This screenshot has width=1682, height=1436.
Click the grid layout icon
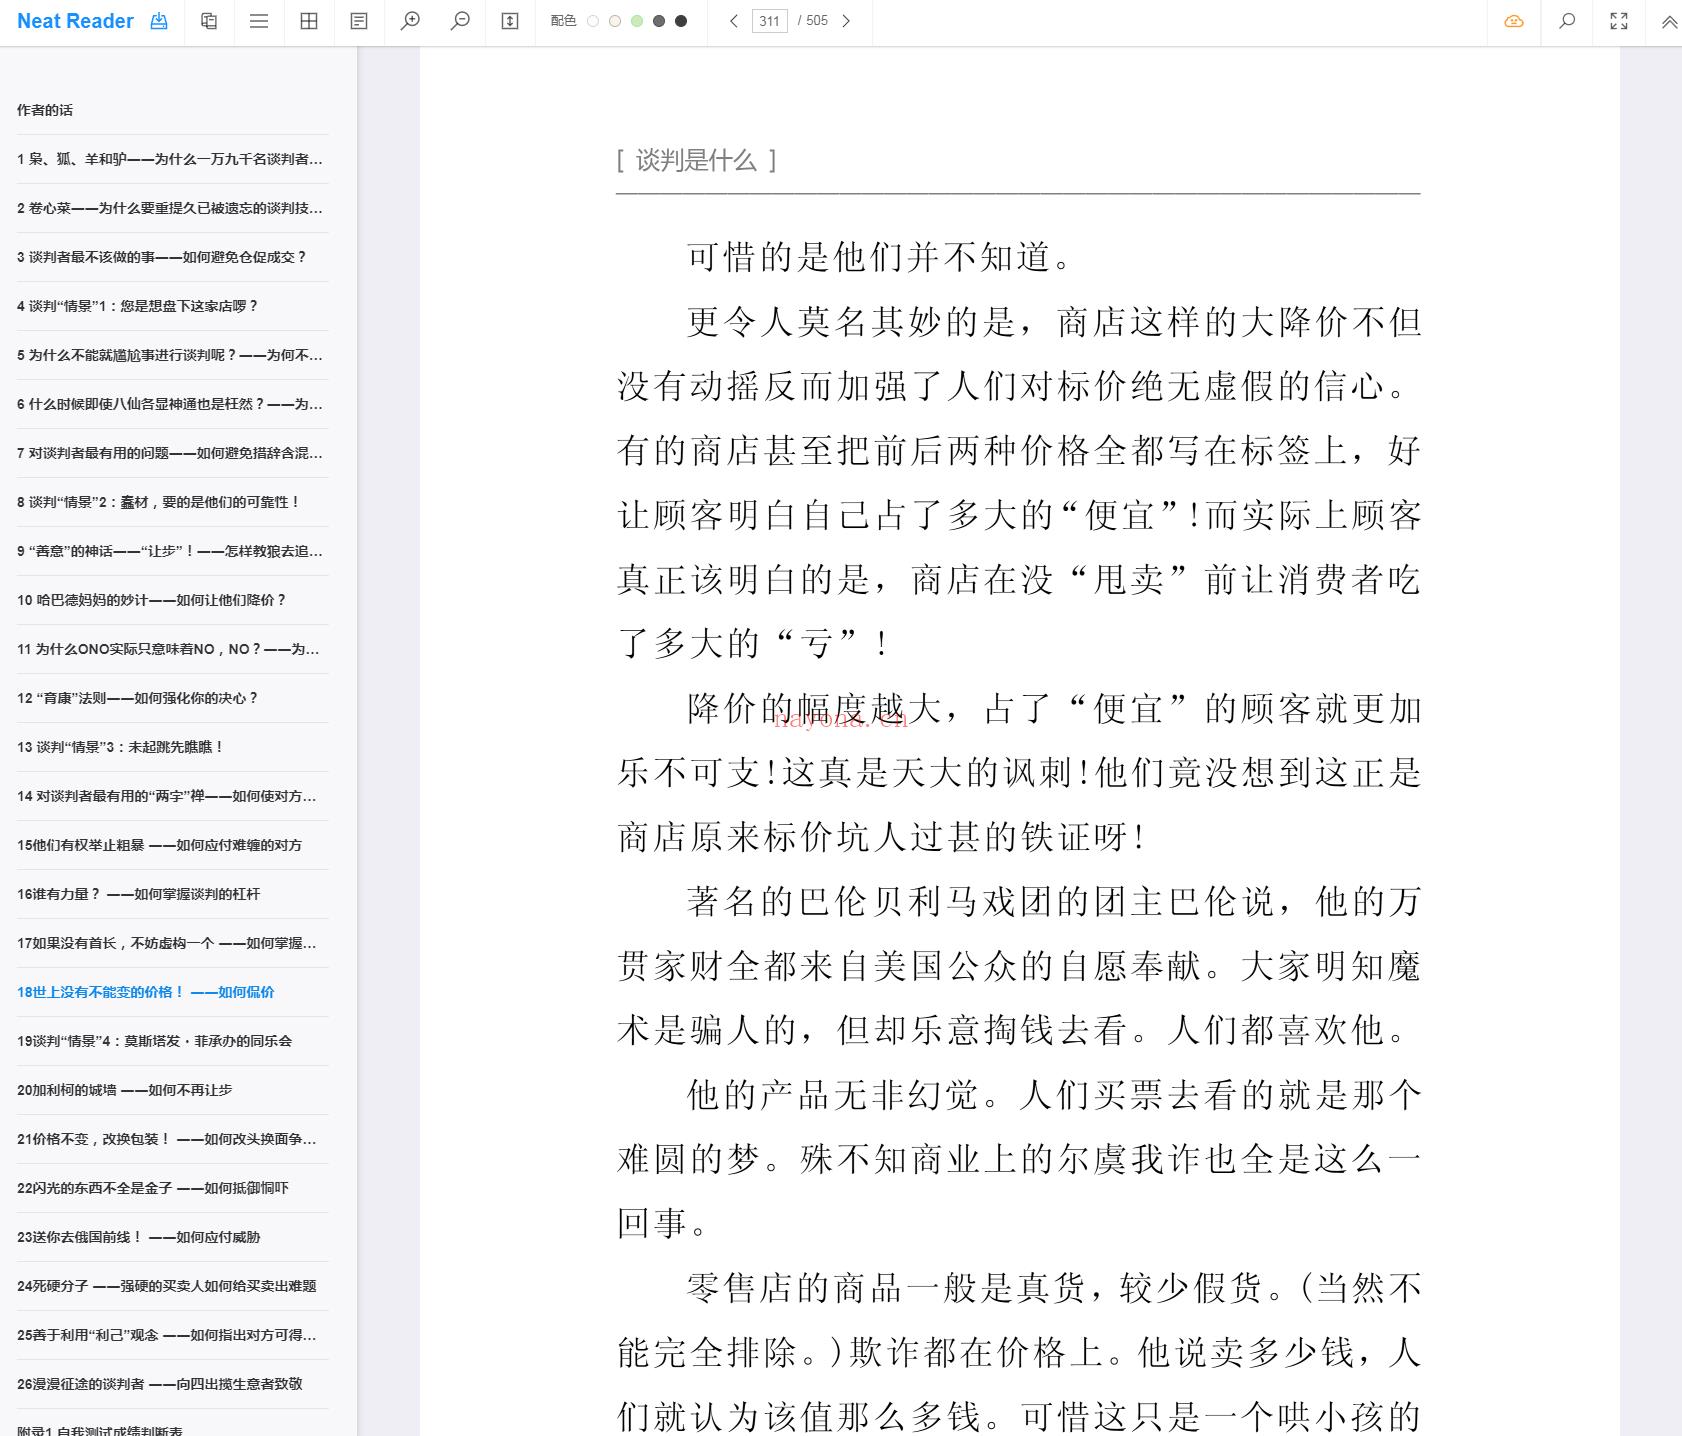[309, 21]
